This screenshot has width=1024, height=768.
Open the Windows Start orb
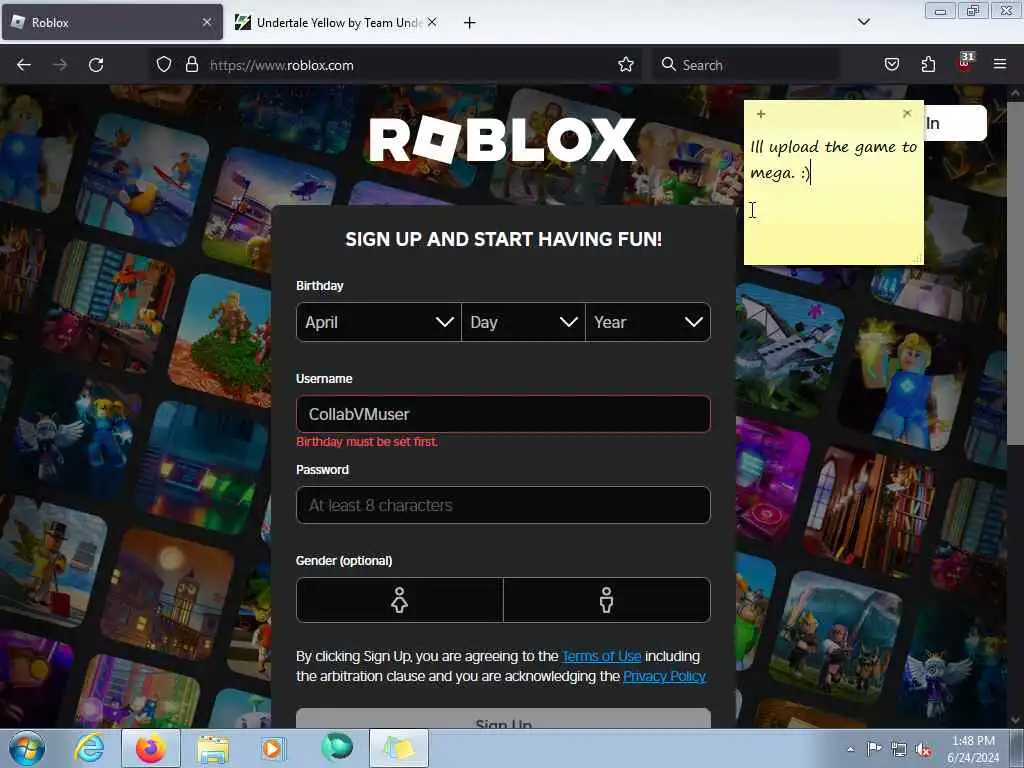(x=27, y=748)
